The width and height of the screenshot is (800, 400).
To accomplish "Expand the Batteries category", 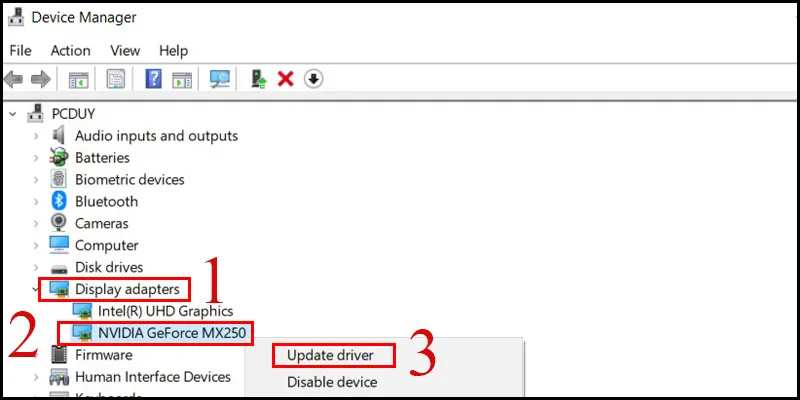I will pyautogui.click(x=36, y=158).
